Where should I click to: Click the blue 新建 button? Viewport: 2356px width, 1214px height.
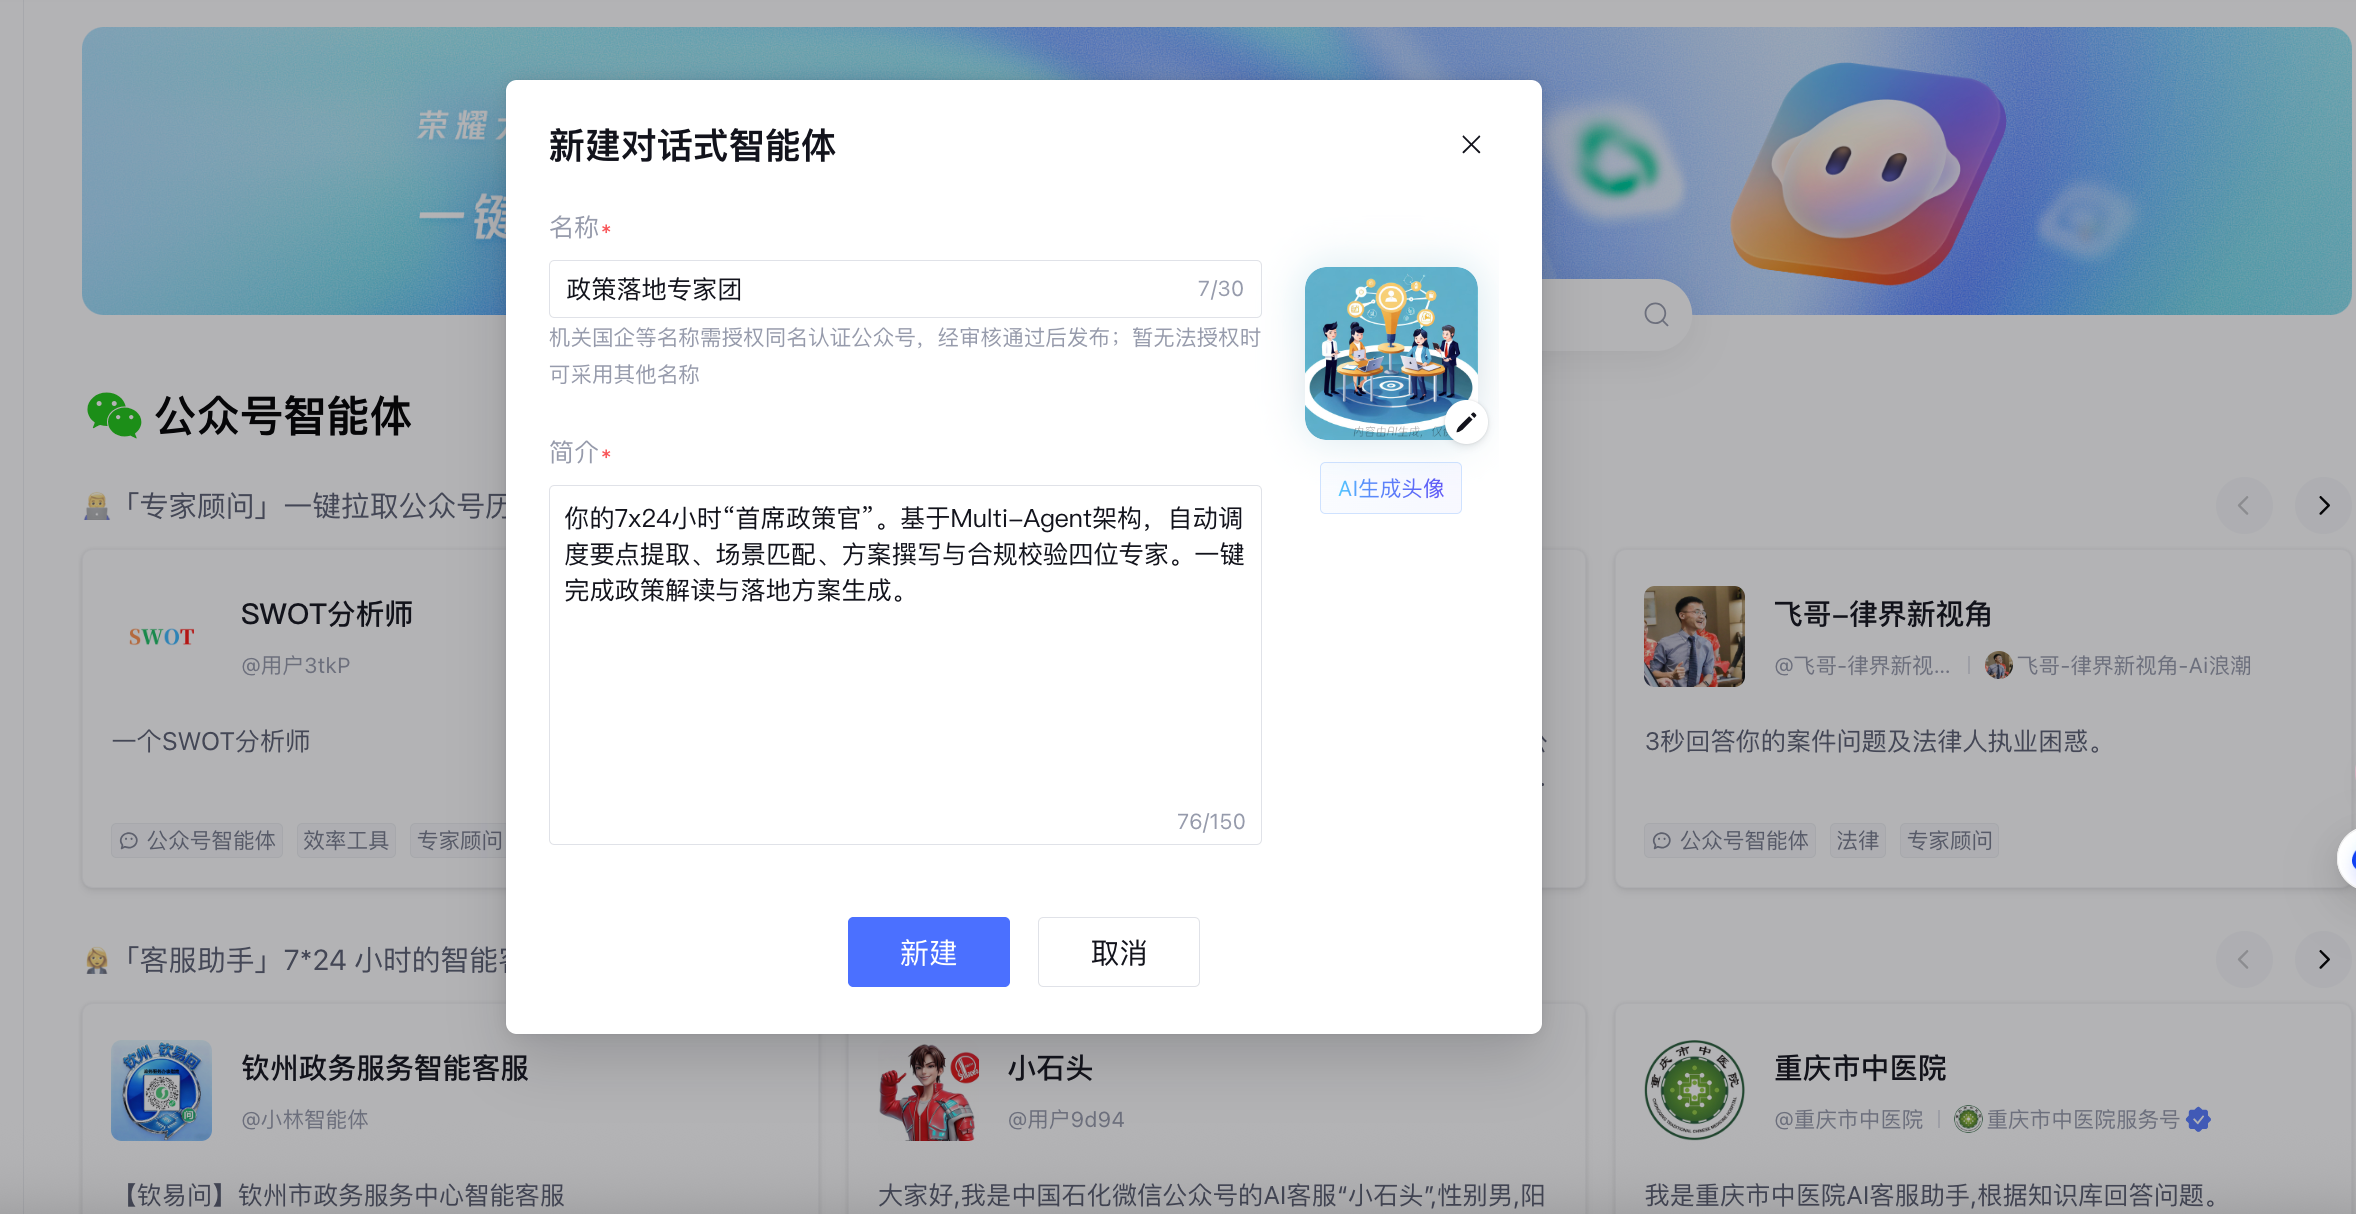tap(928, 952)
